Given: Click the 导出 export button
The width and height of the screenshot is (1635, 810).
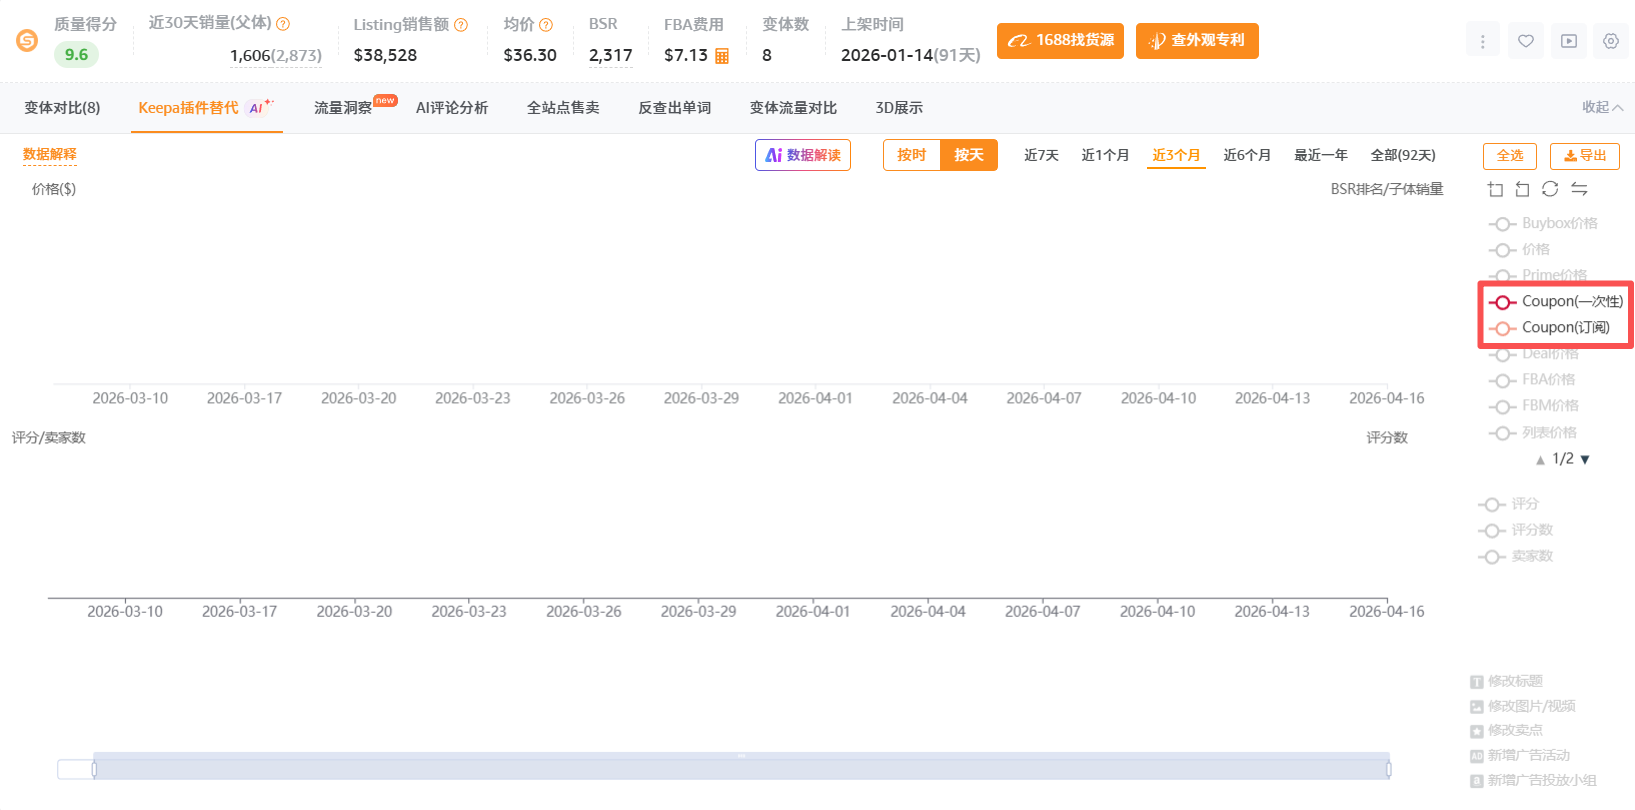Looking at the screenshot, I should point(1584,156).
